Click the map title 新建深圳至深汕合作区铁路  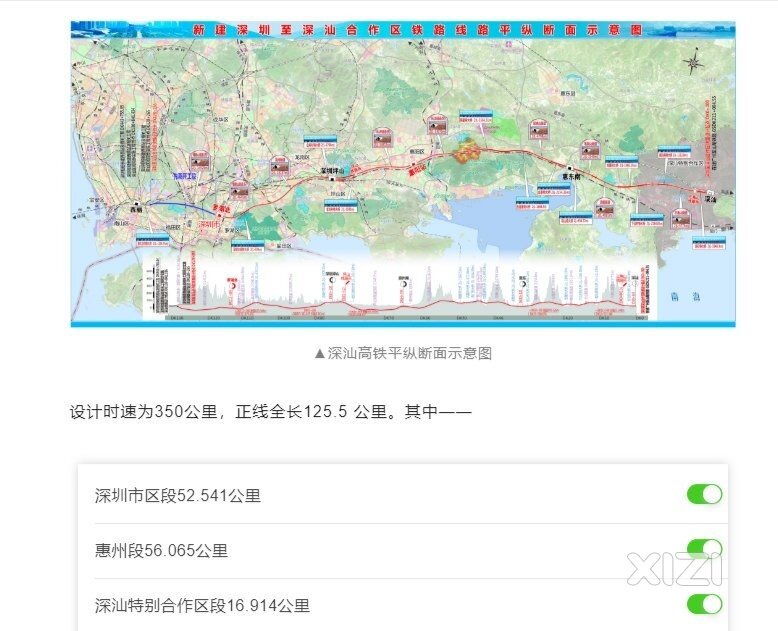[418, 30]
